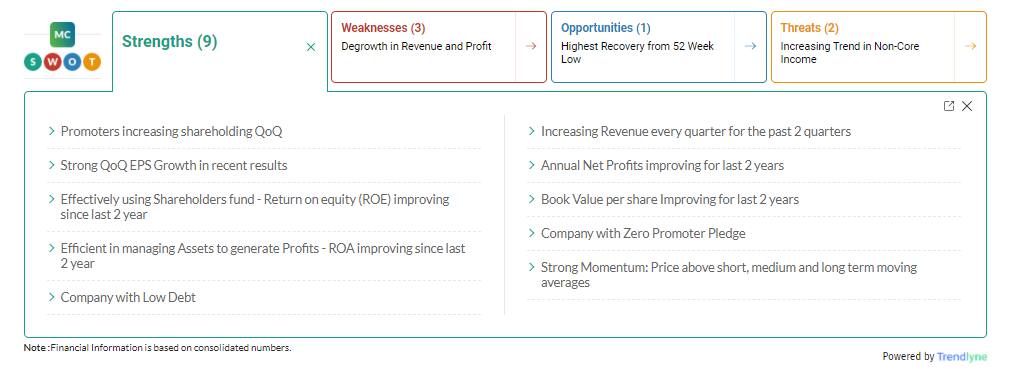Click the red W circle icon
The height and width of the screenshot is (373, 1011).
[x=52, y=62]
